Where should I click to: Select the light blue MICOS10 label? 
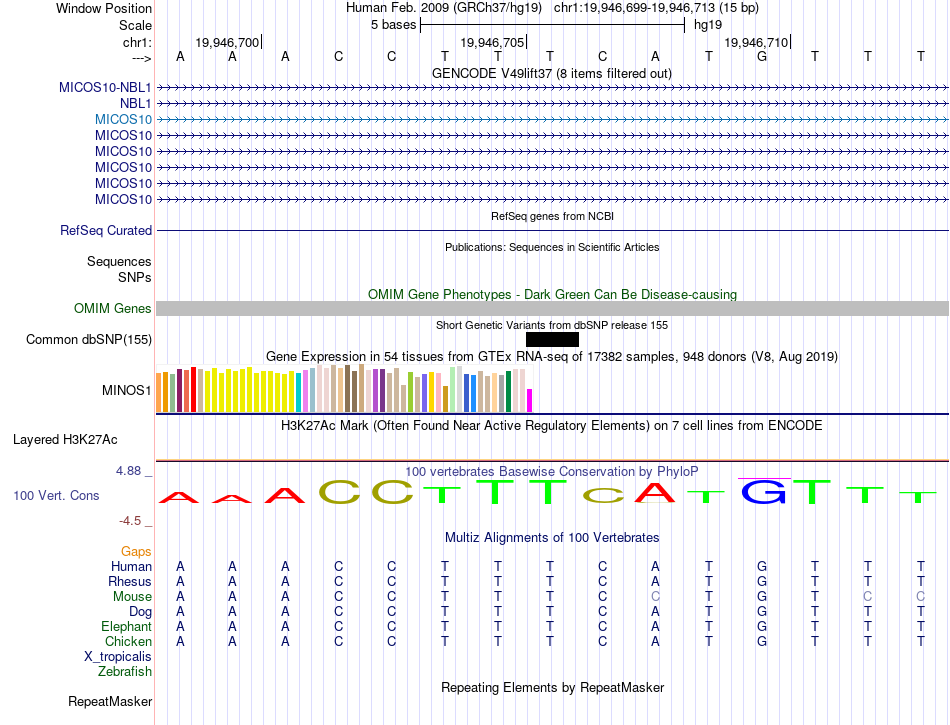(x=123, y=119)
